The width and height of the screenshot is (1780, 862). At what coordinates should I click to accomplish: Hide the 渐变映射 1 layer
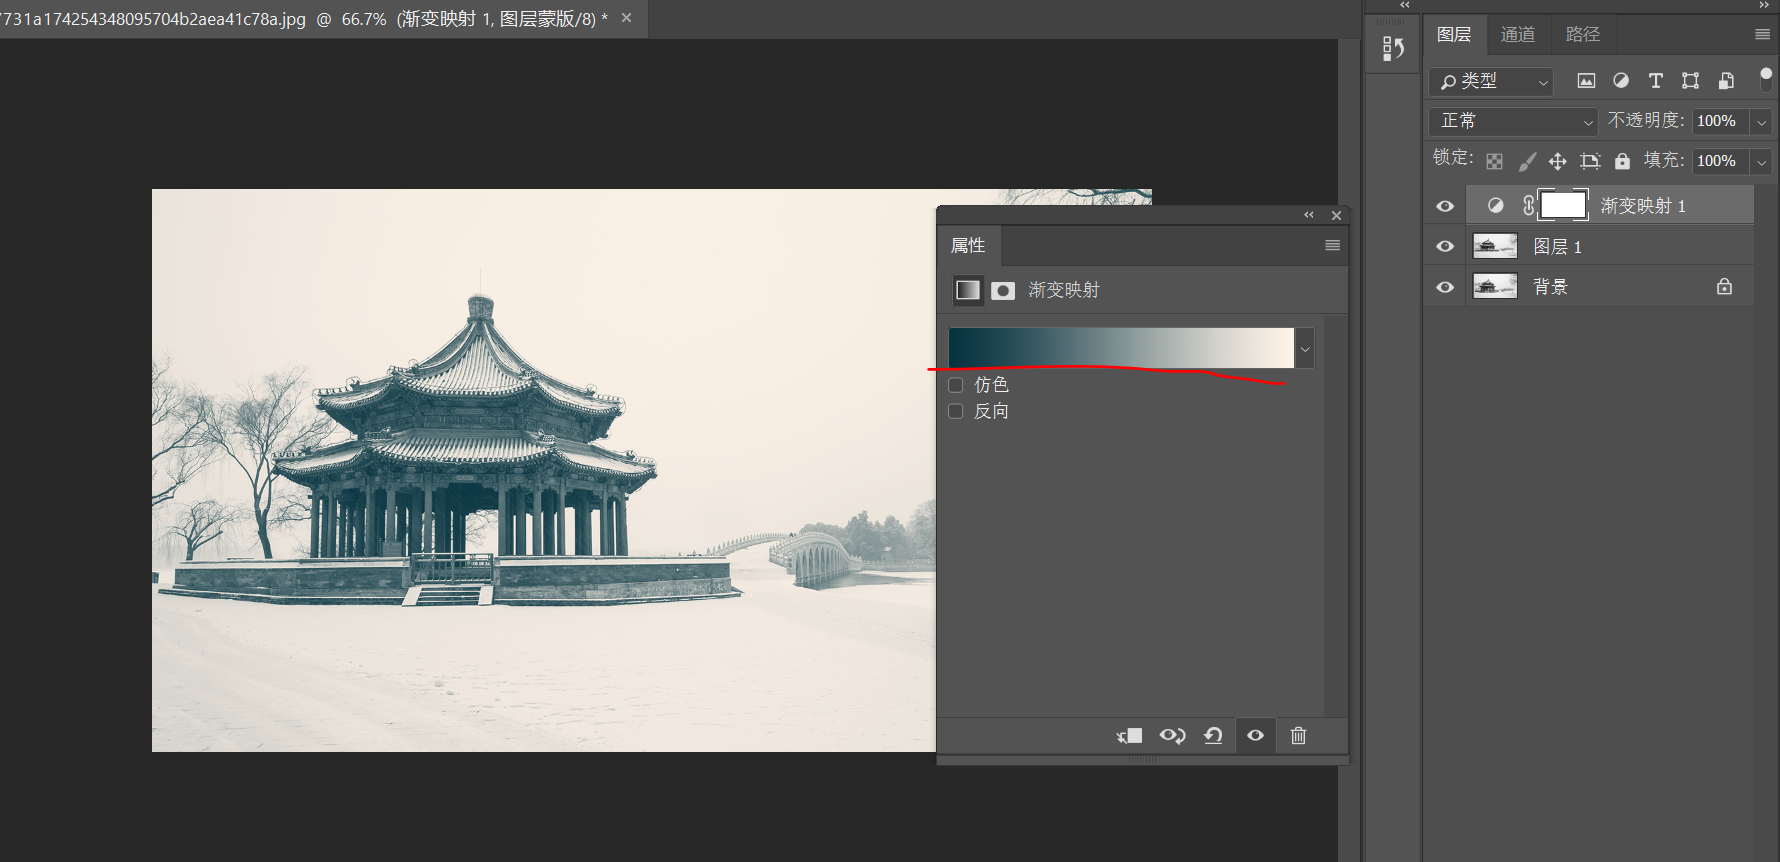[1445, 206]
